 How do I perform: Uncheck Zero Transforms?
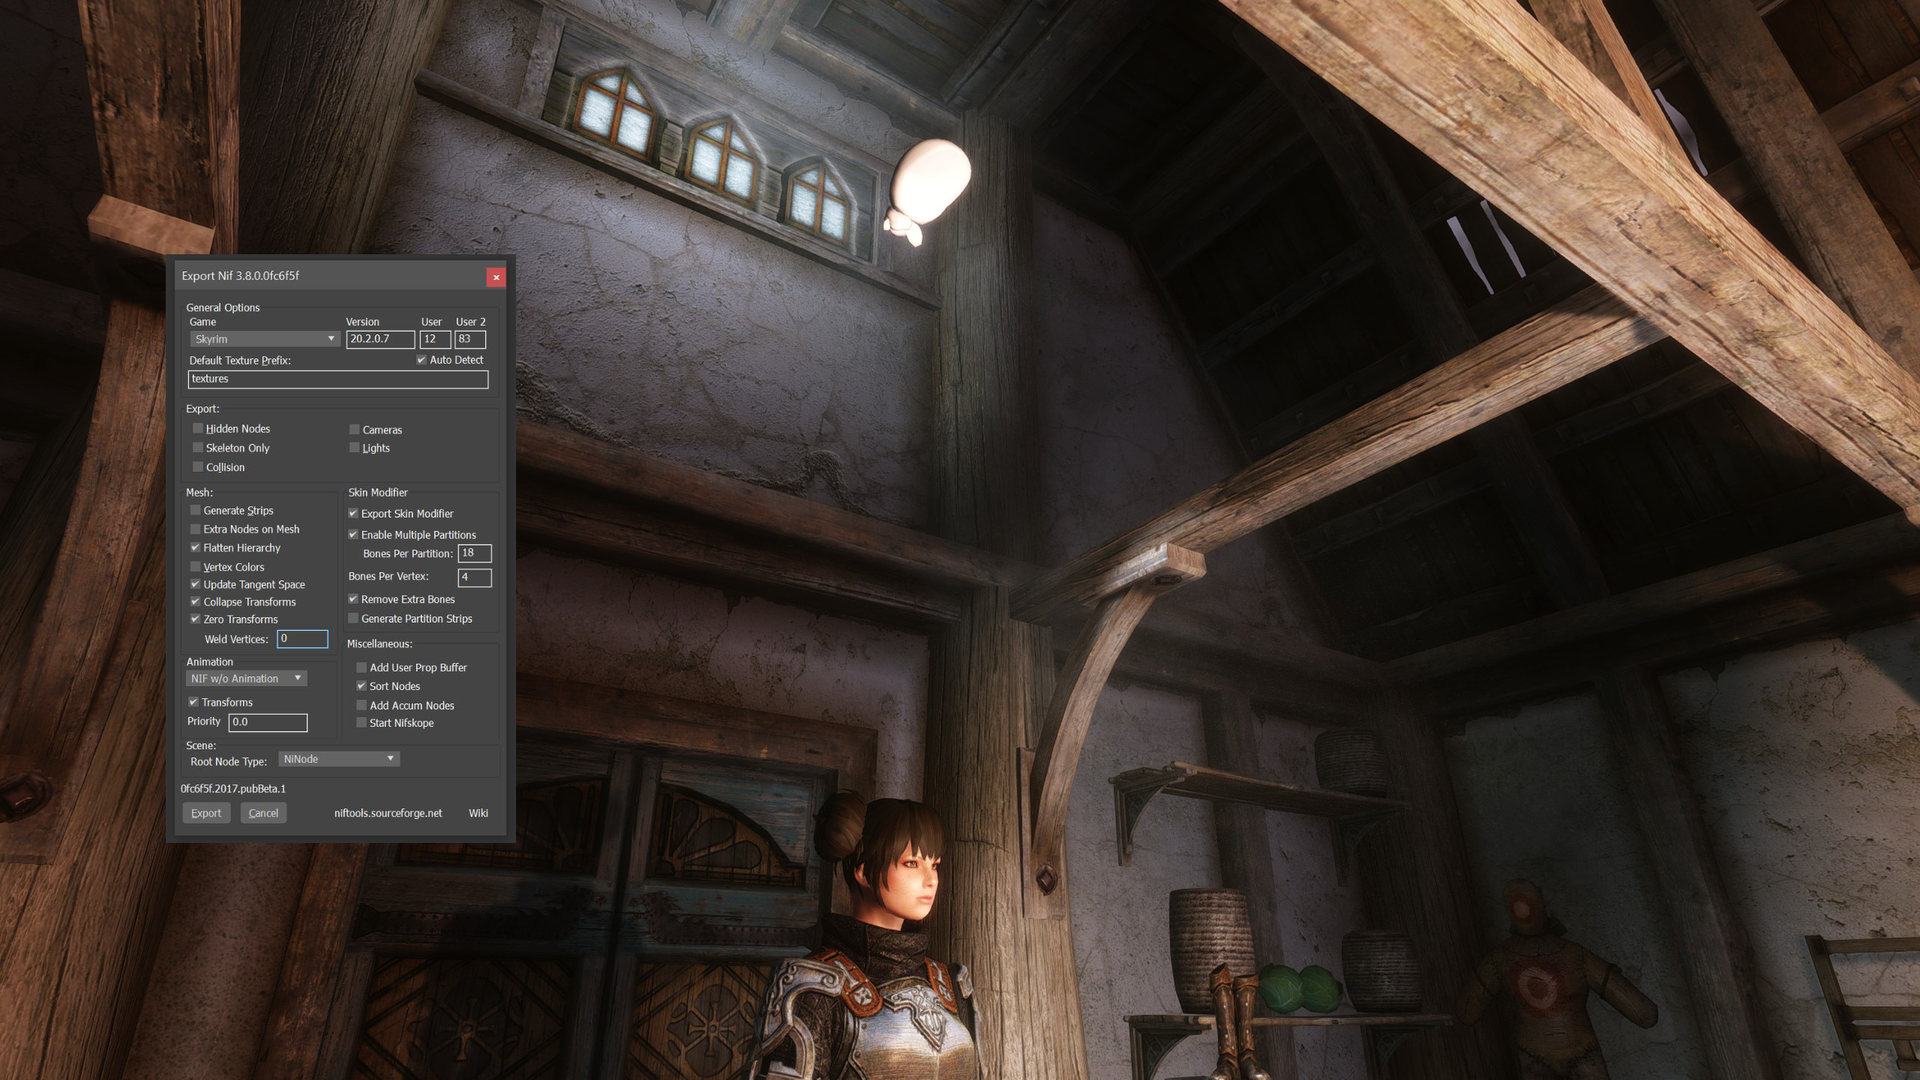[196, 619]
